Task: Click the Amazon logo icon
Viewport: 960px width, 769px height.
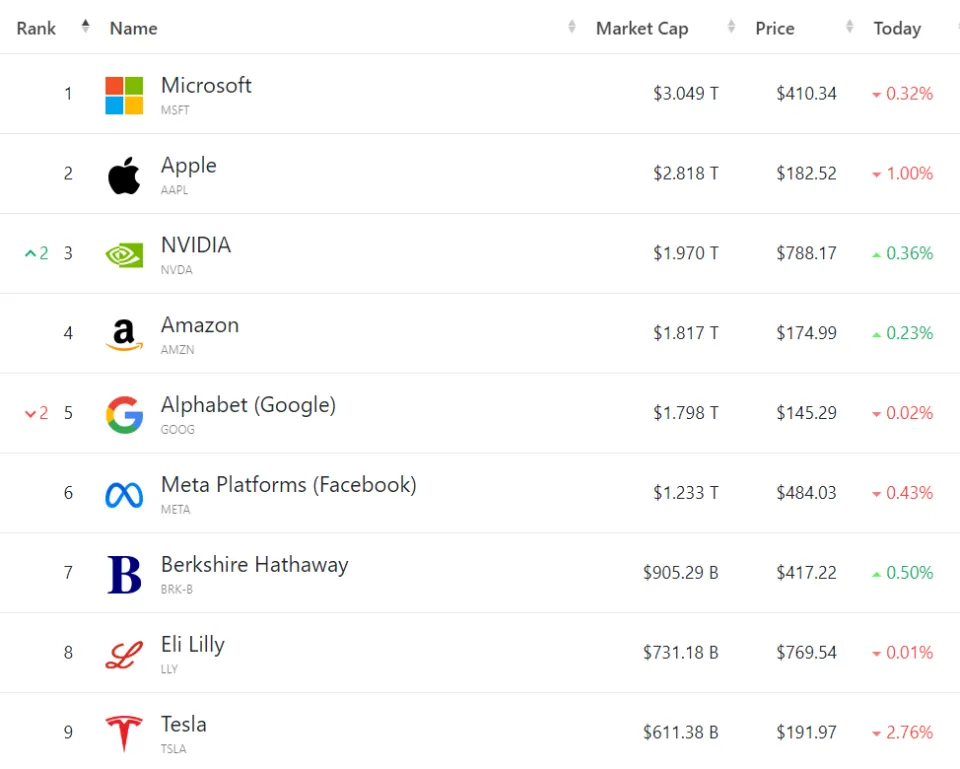Action: (124, 334)
